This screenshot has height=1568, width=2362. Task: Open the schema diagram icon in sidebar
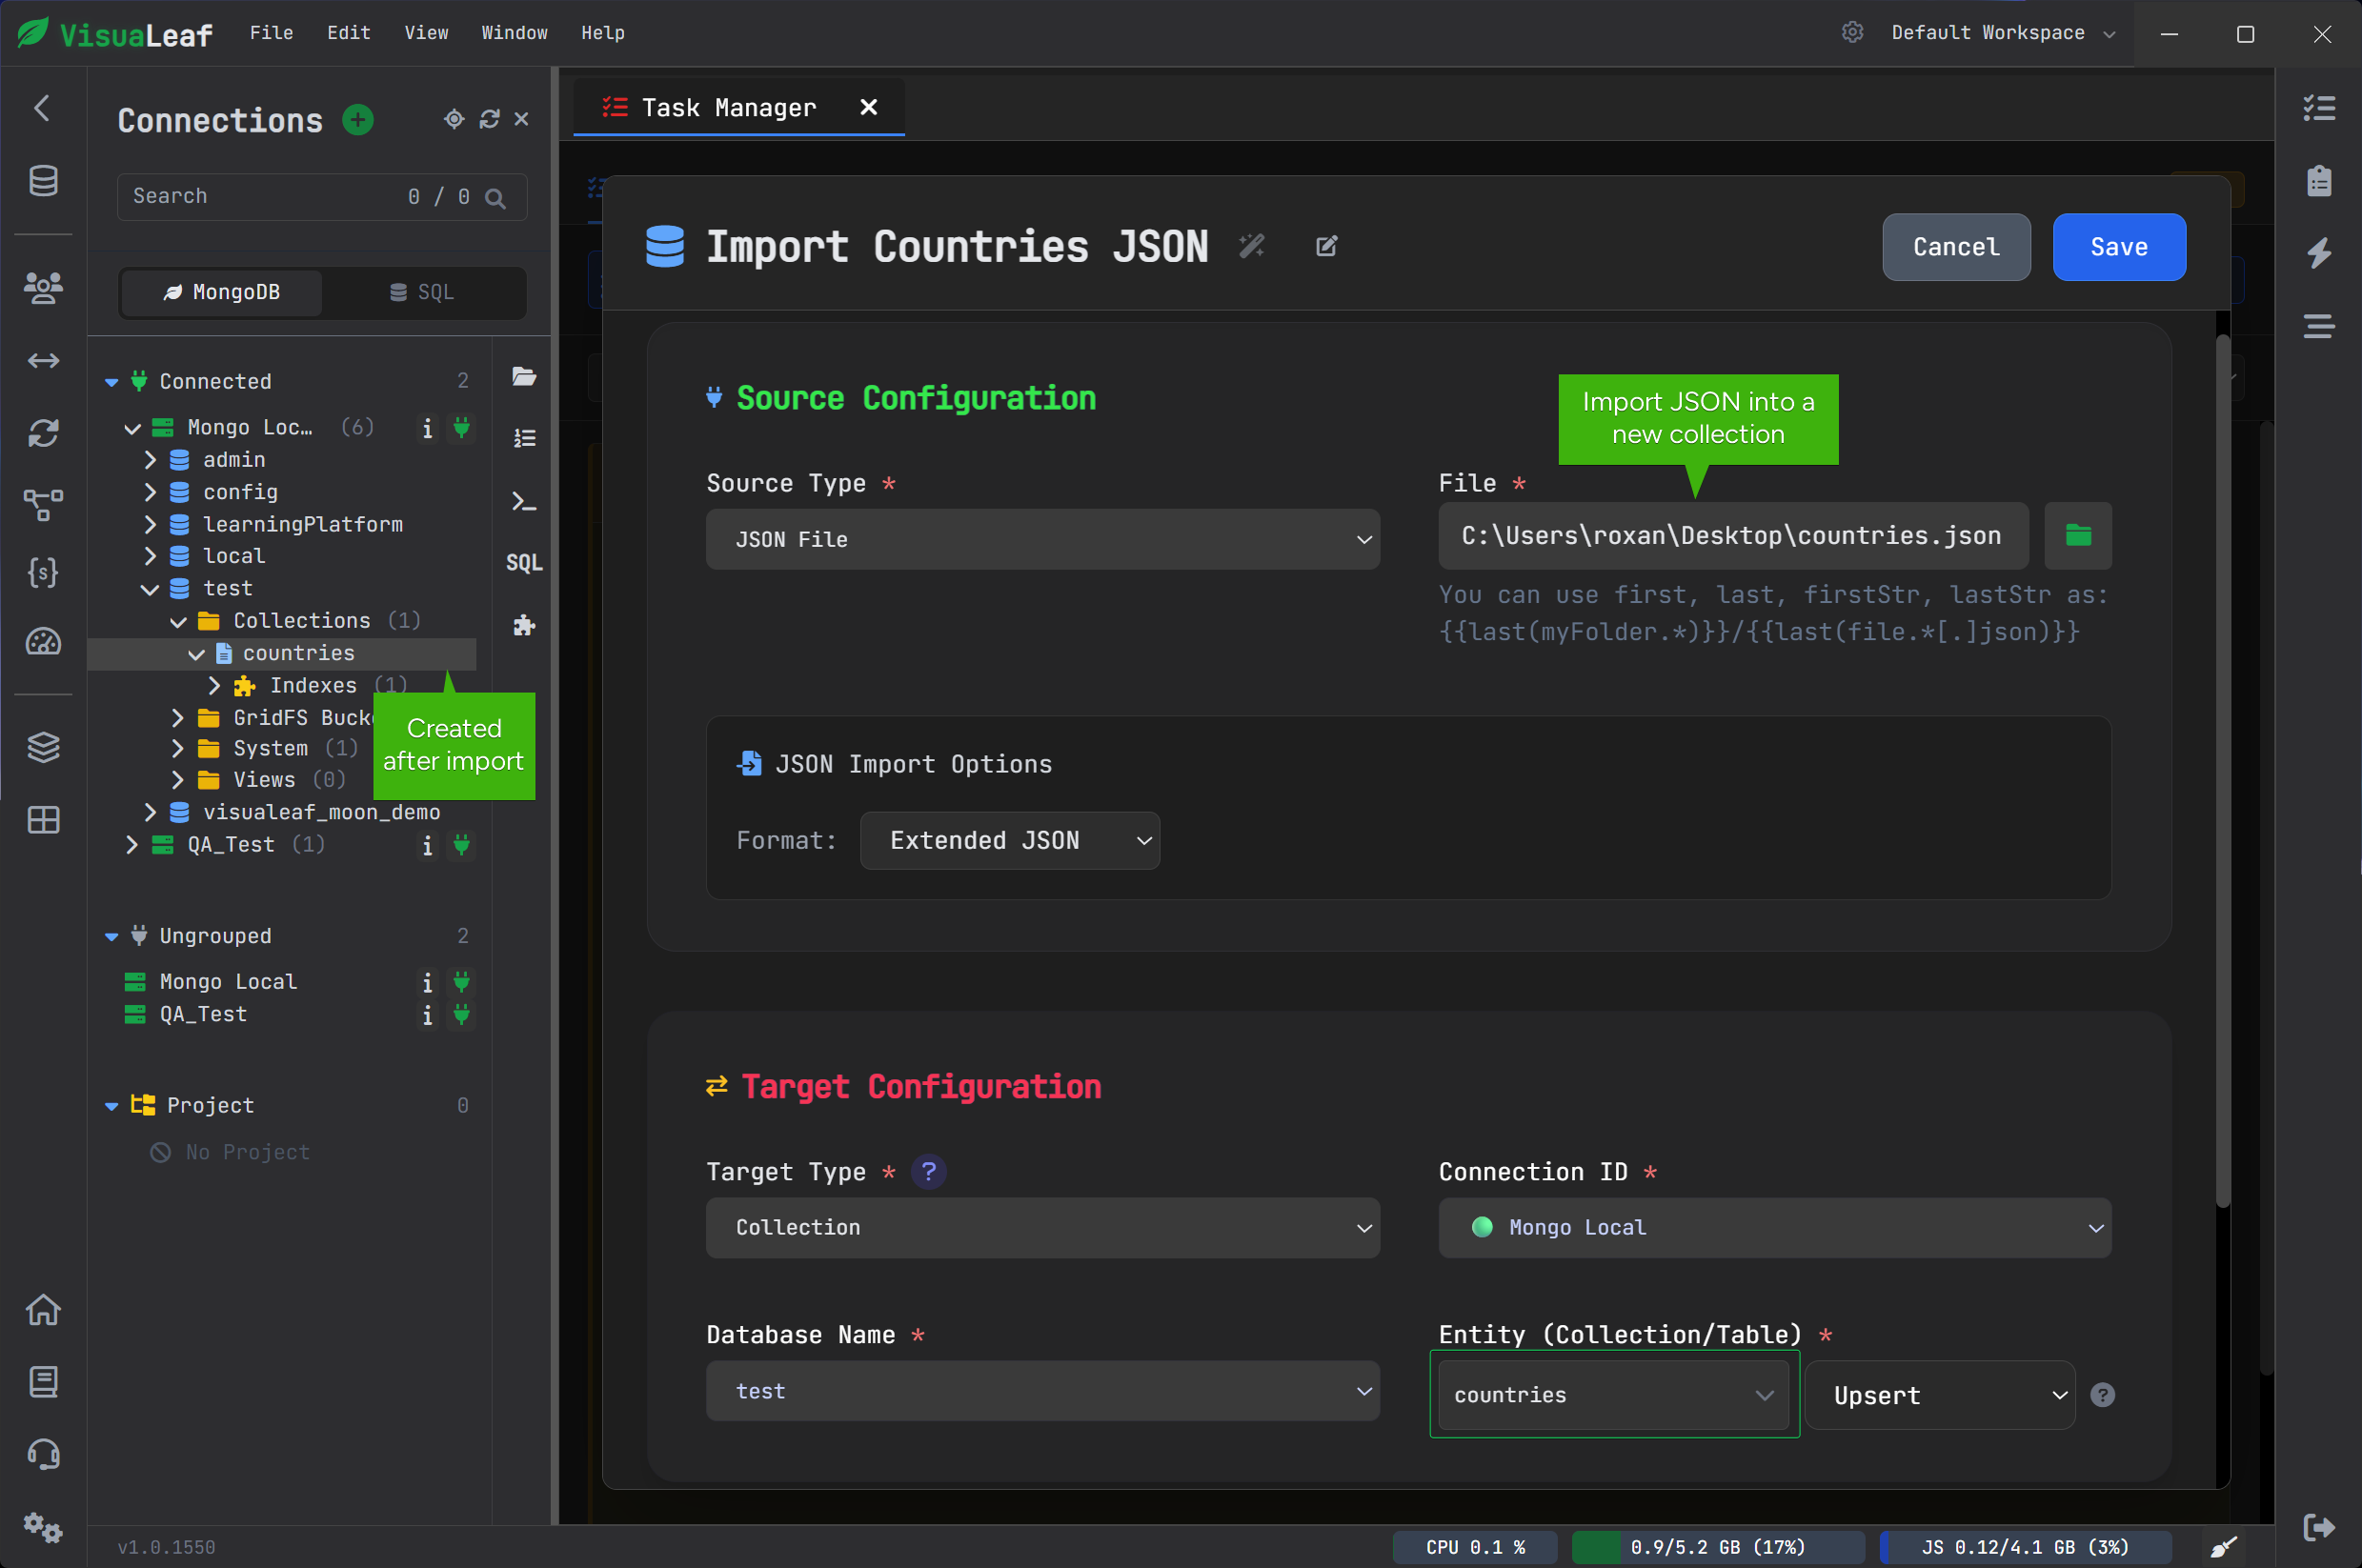pos(43,505)
